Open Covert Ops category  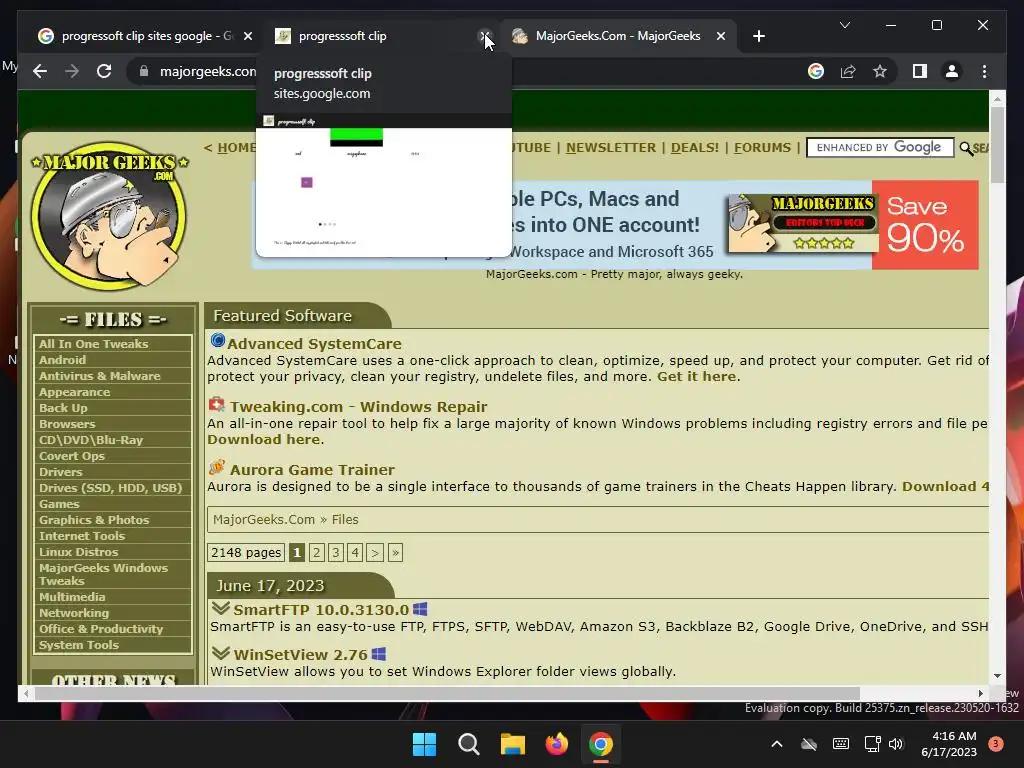71,456
